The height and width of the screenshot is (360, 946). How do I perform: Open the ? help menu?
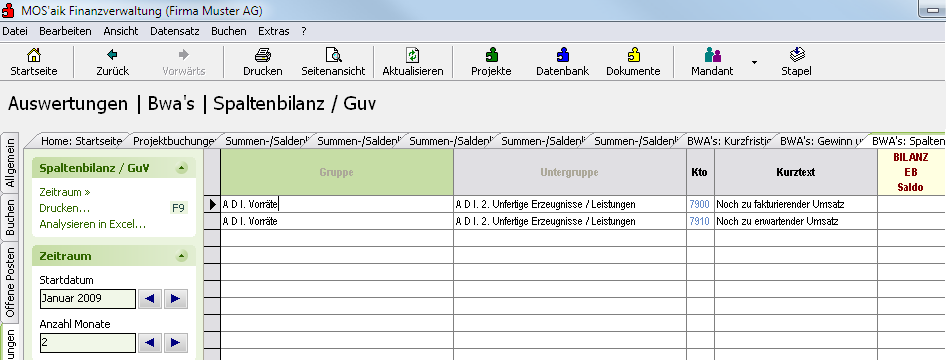click(x=304, y=31)
